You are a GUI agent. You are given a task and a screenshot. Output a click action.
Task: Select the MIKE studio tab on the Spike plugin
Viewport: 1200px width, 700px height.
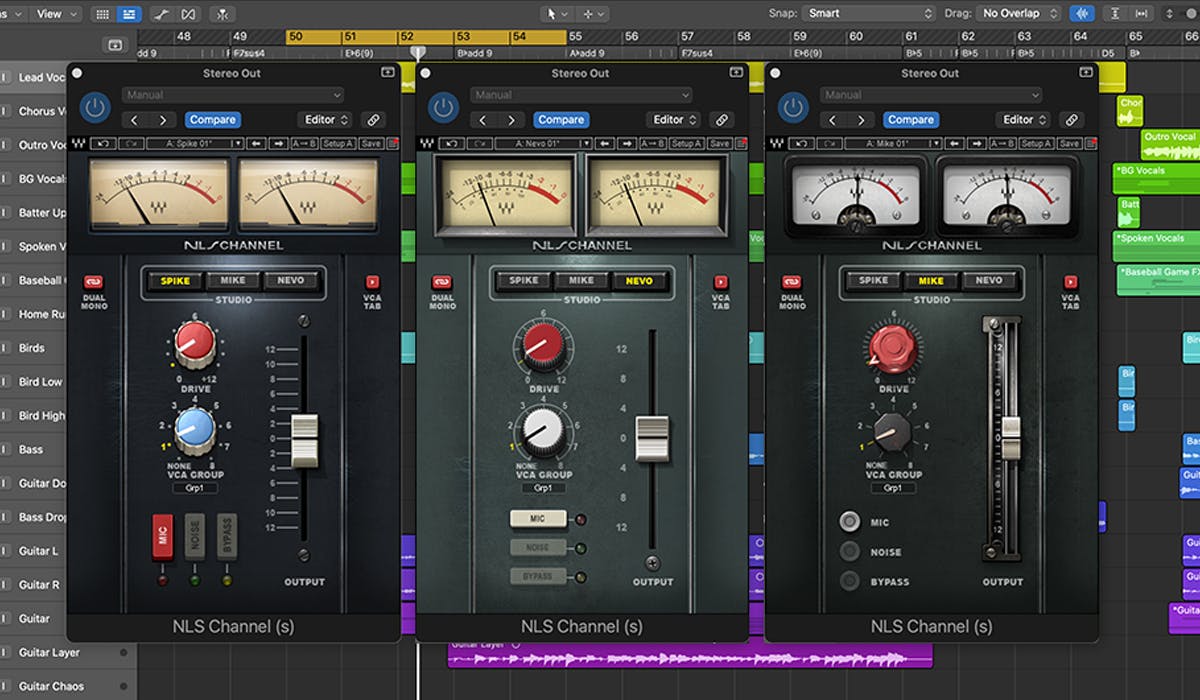[x=232, y=281]
